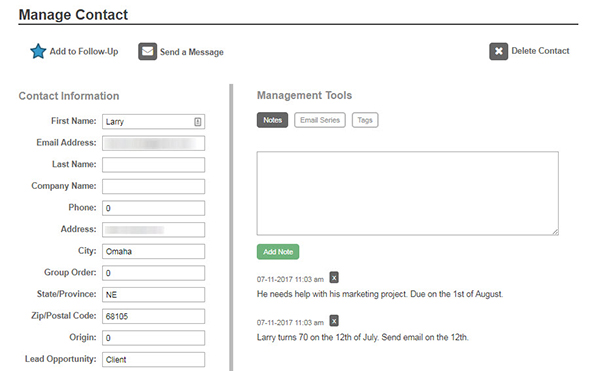This screenshot has width=600, height=371.
Task: Click the Last Name input field
Action: tap(153, 165)
